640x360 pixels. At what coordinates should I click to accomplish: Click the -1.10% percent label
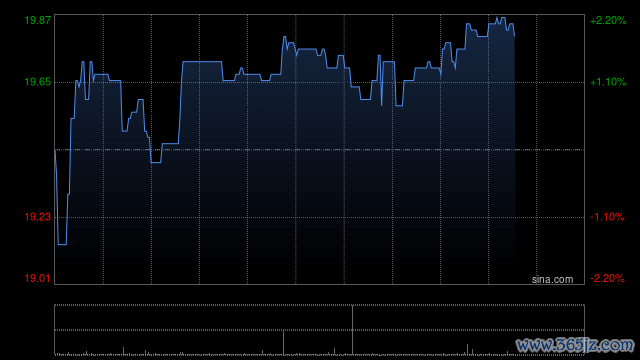coord(607,217)
